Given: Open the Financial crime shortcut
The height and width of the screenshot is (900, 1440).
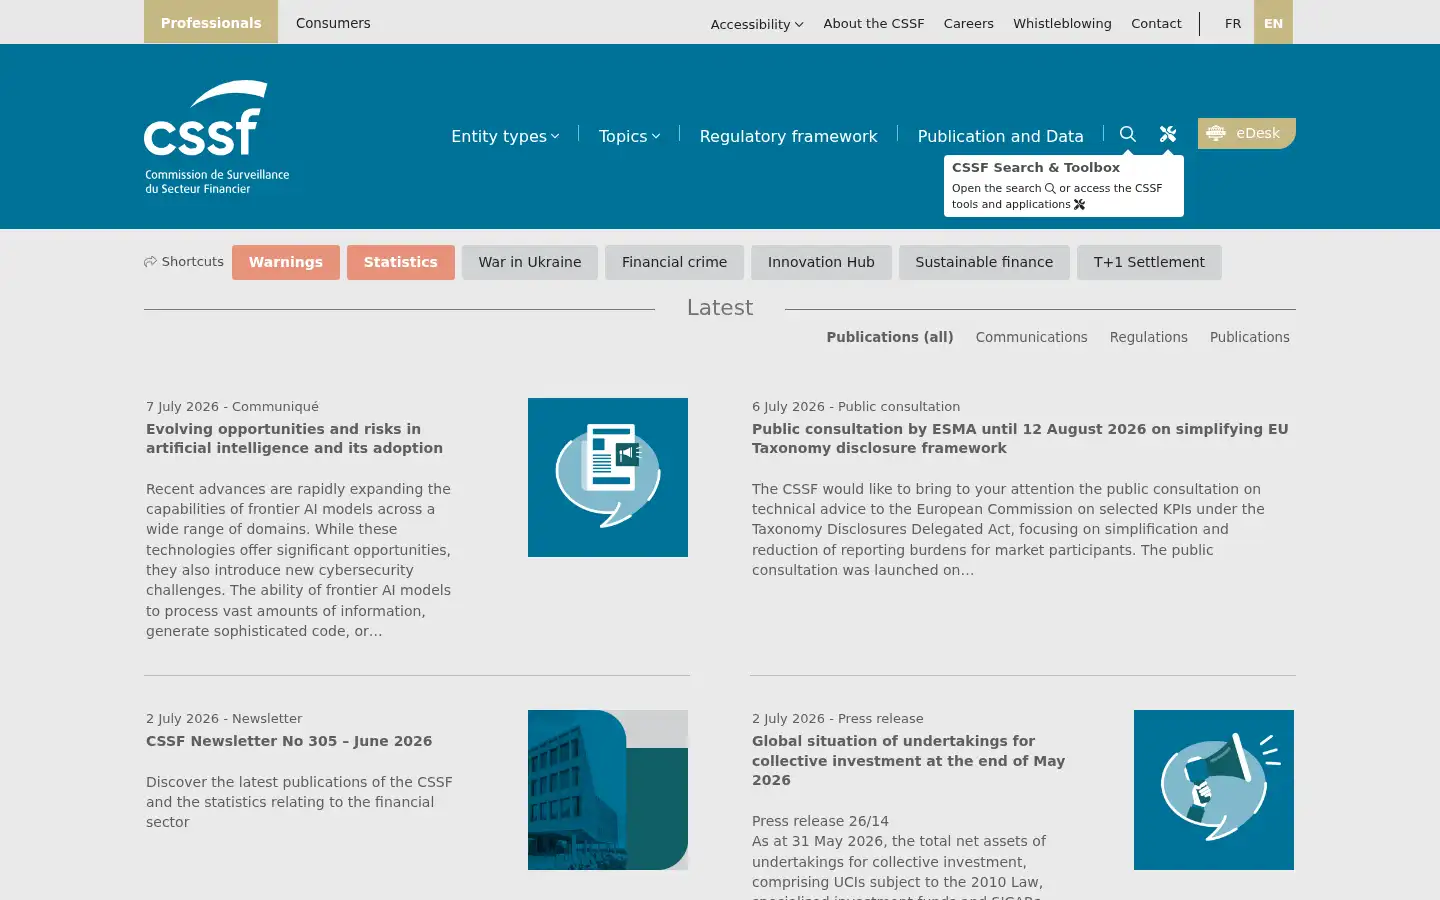Looking at the screenshot, I should (x=675, y=262).
